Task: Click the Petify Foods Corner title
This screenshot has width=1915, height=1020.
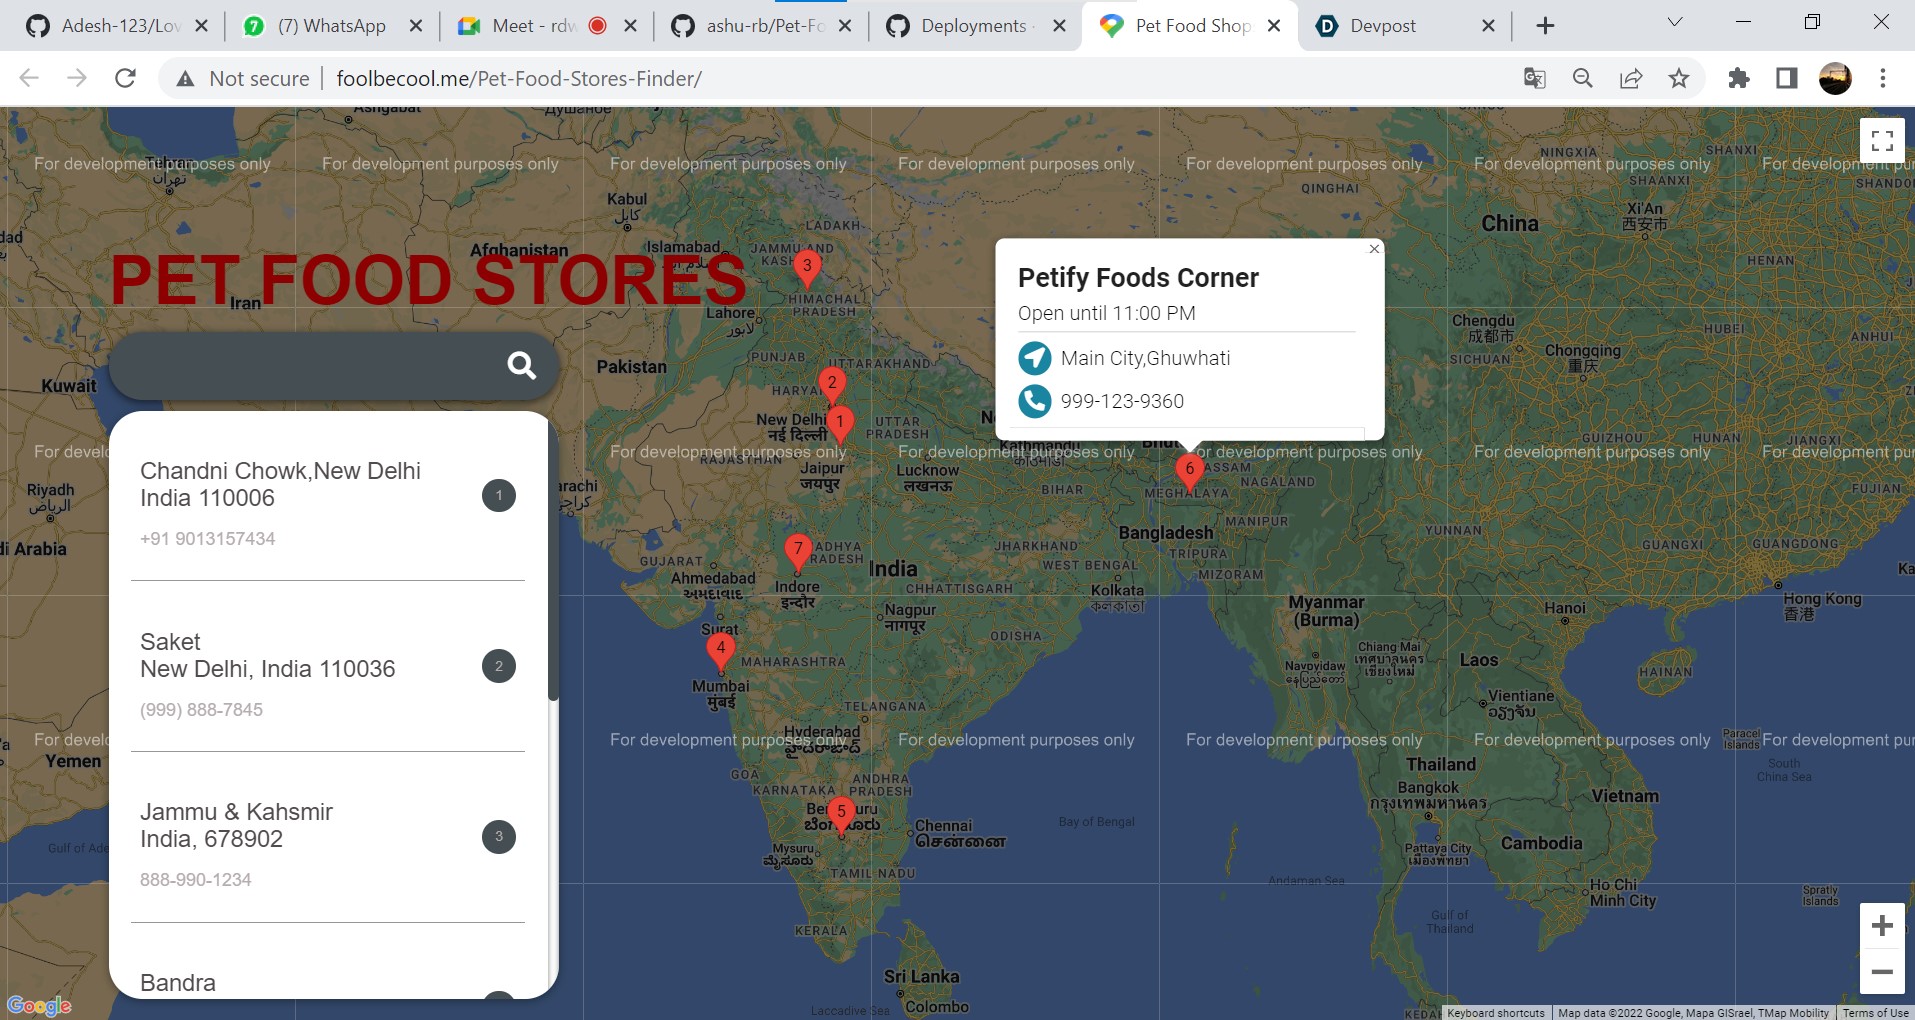Action: [1138, 278]
